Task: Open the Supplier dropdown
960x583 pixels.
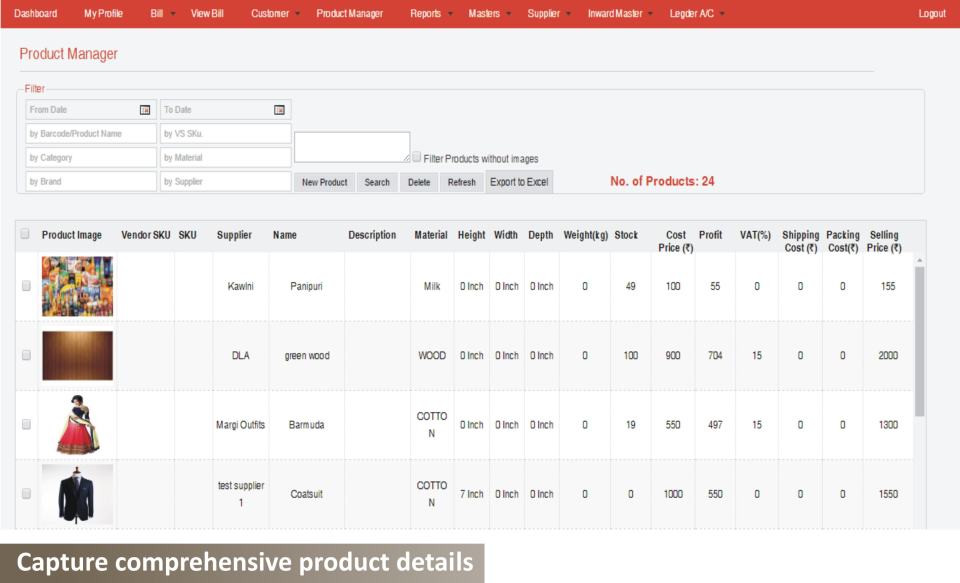Action: click(543, 13)
